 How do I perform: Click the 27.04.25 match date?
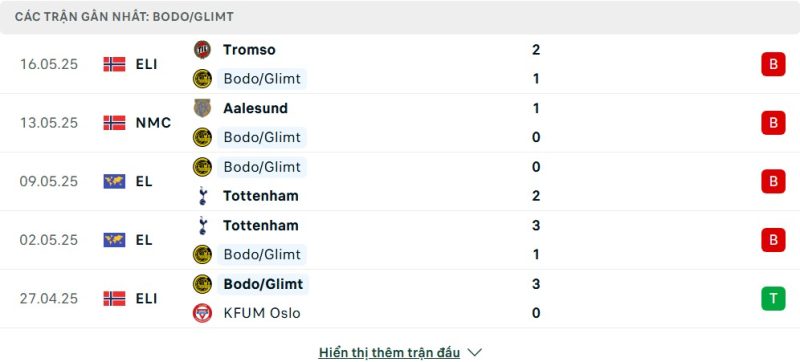(49, 298)
